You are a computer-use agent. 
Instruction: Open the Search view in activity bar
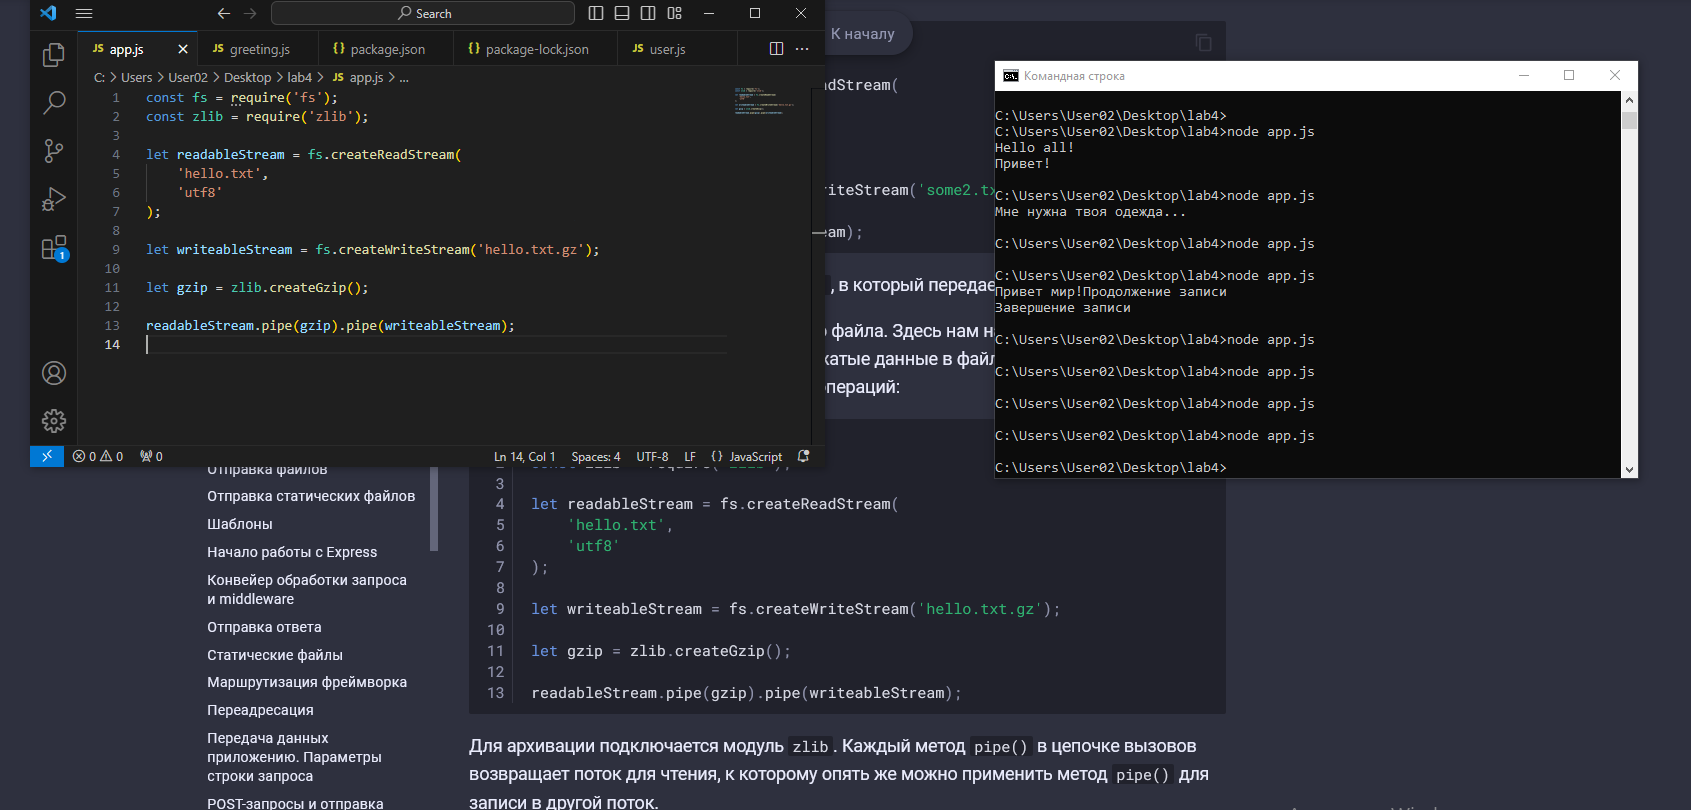pyautogui.click(x=54, y=102)
